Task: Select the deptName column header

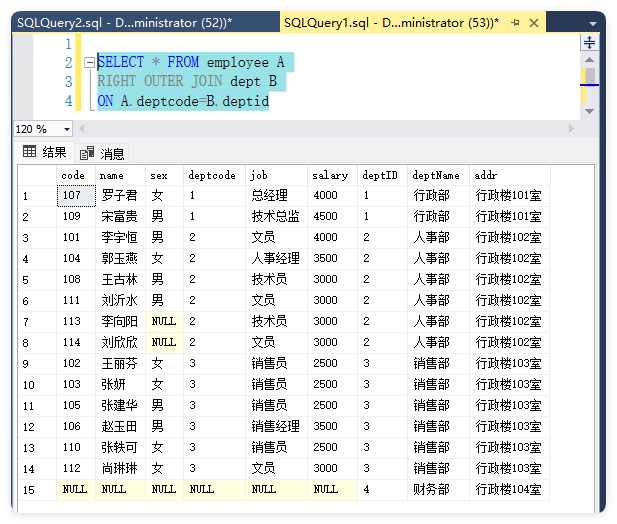Action: click(x=438, y=175)
